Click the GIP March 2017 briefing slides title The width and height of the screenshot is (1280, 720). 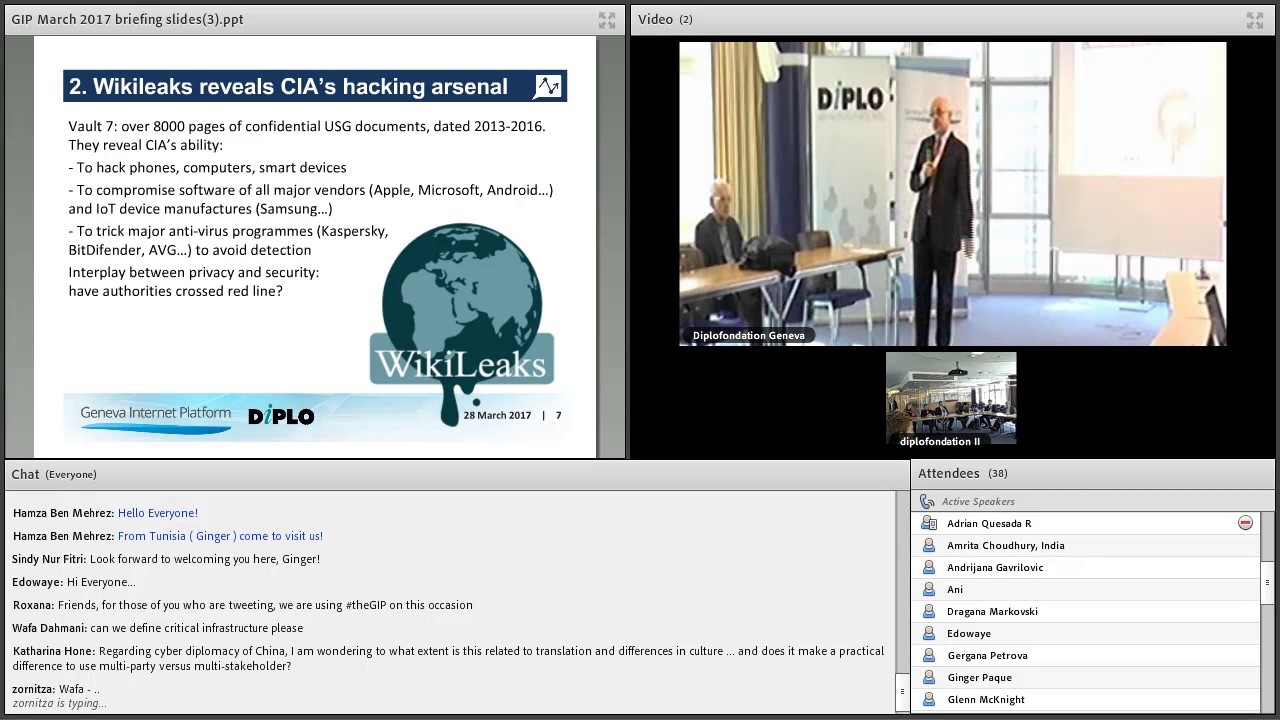click(x=127, y=20)
